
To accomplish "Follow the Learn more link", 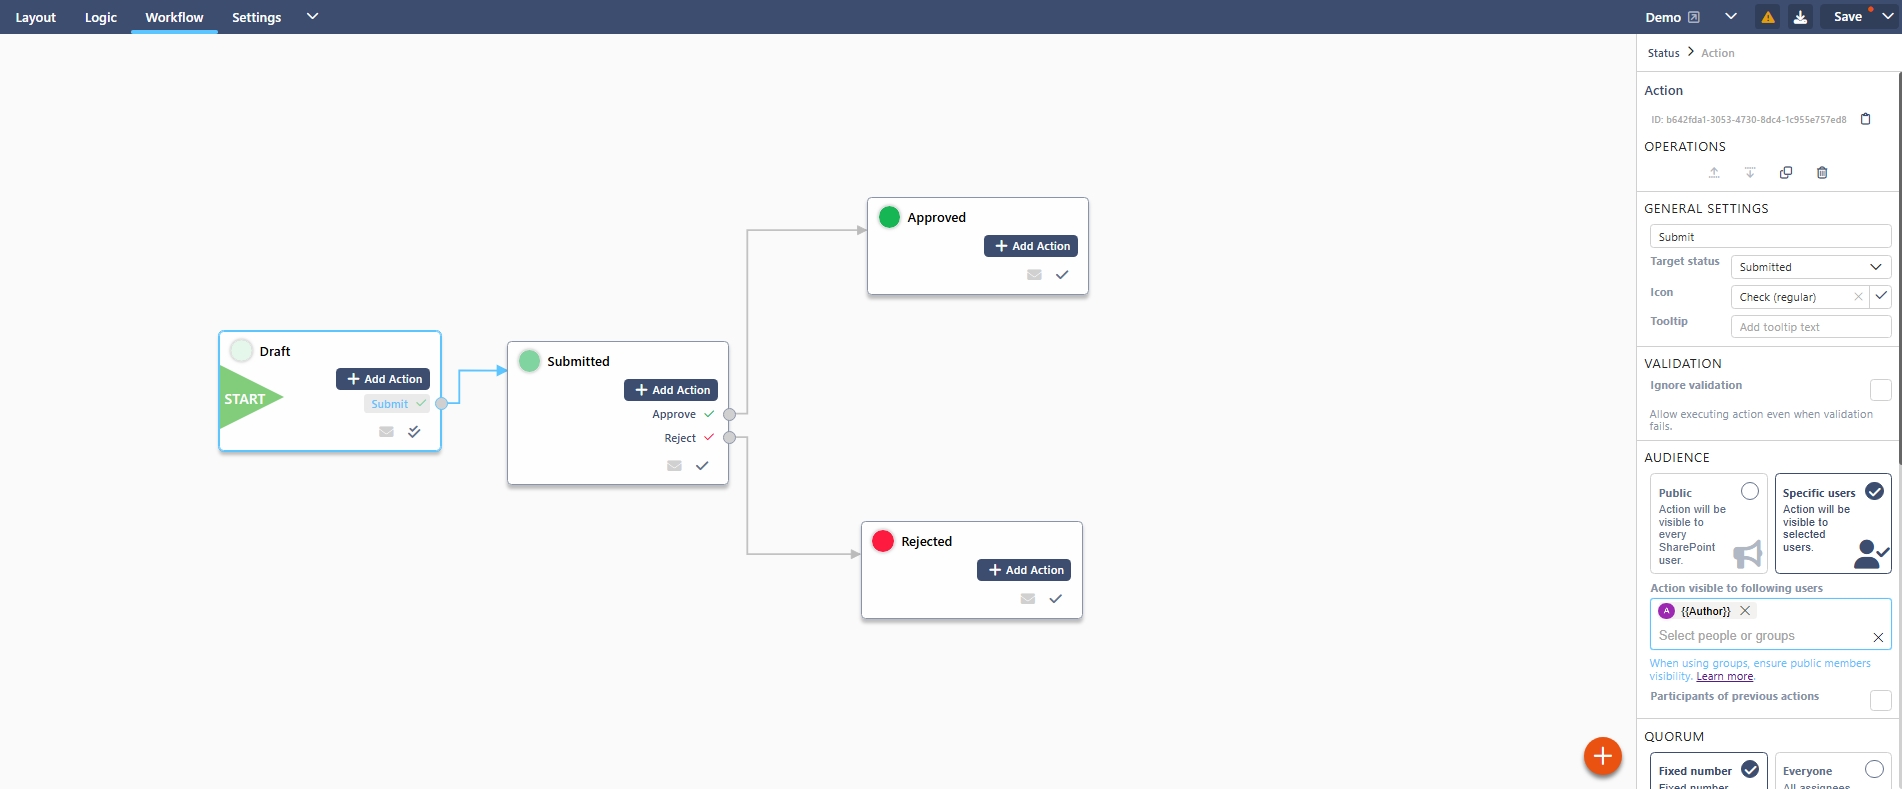I will coord(1724,677).
